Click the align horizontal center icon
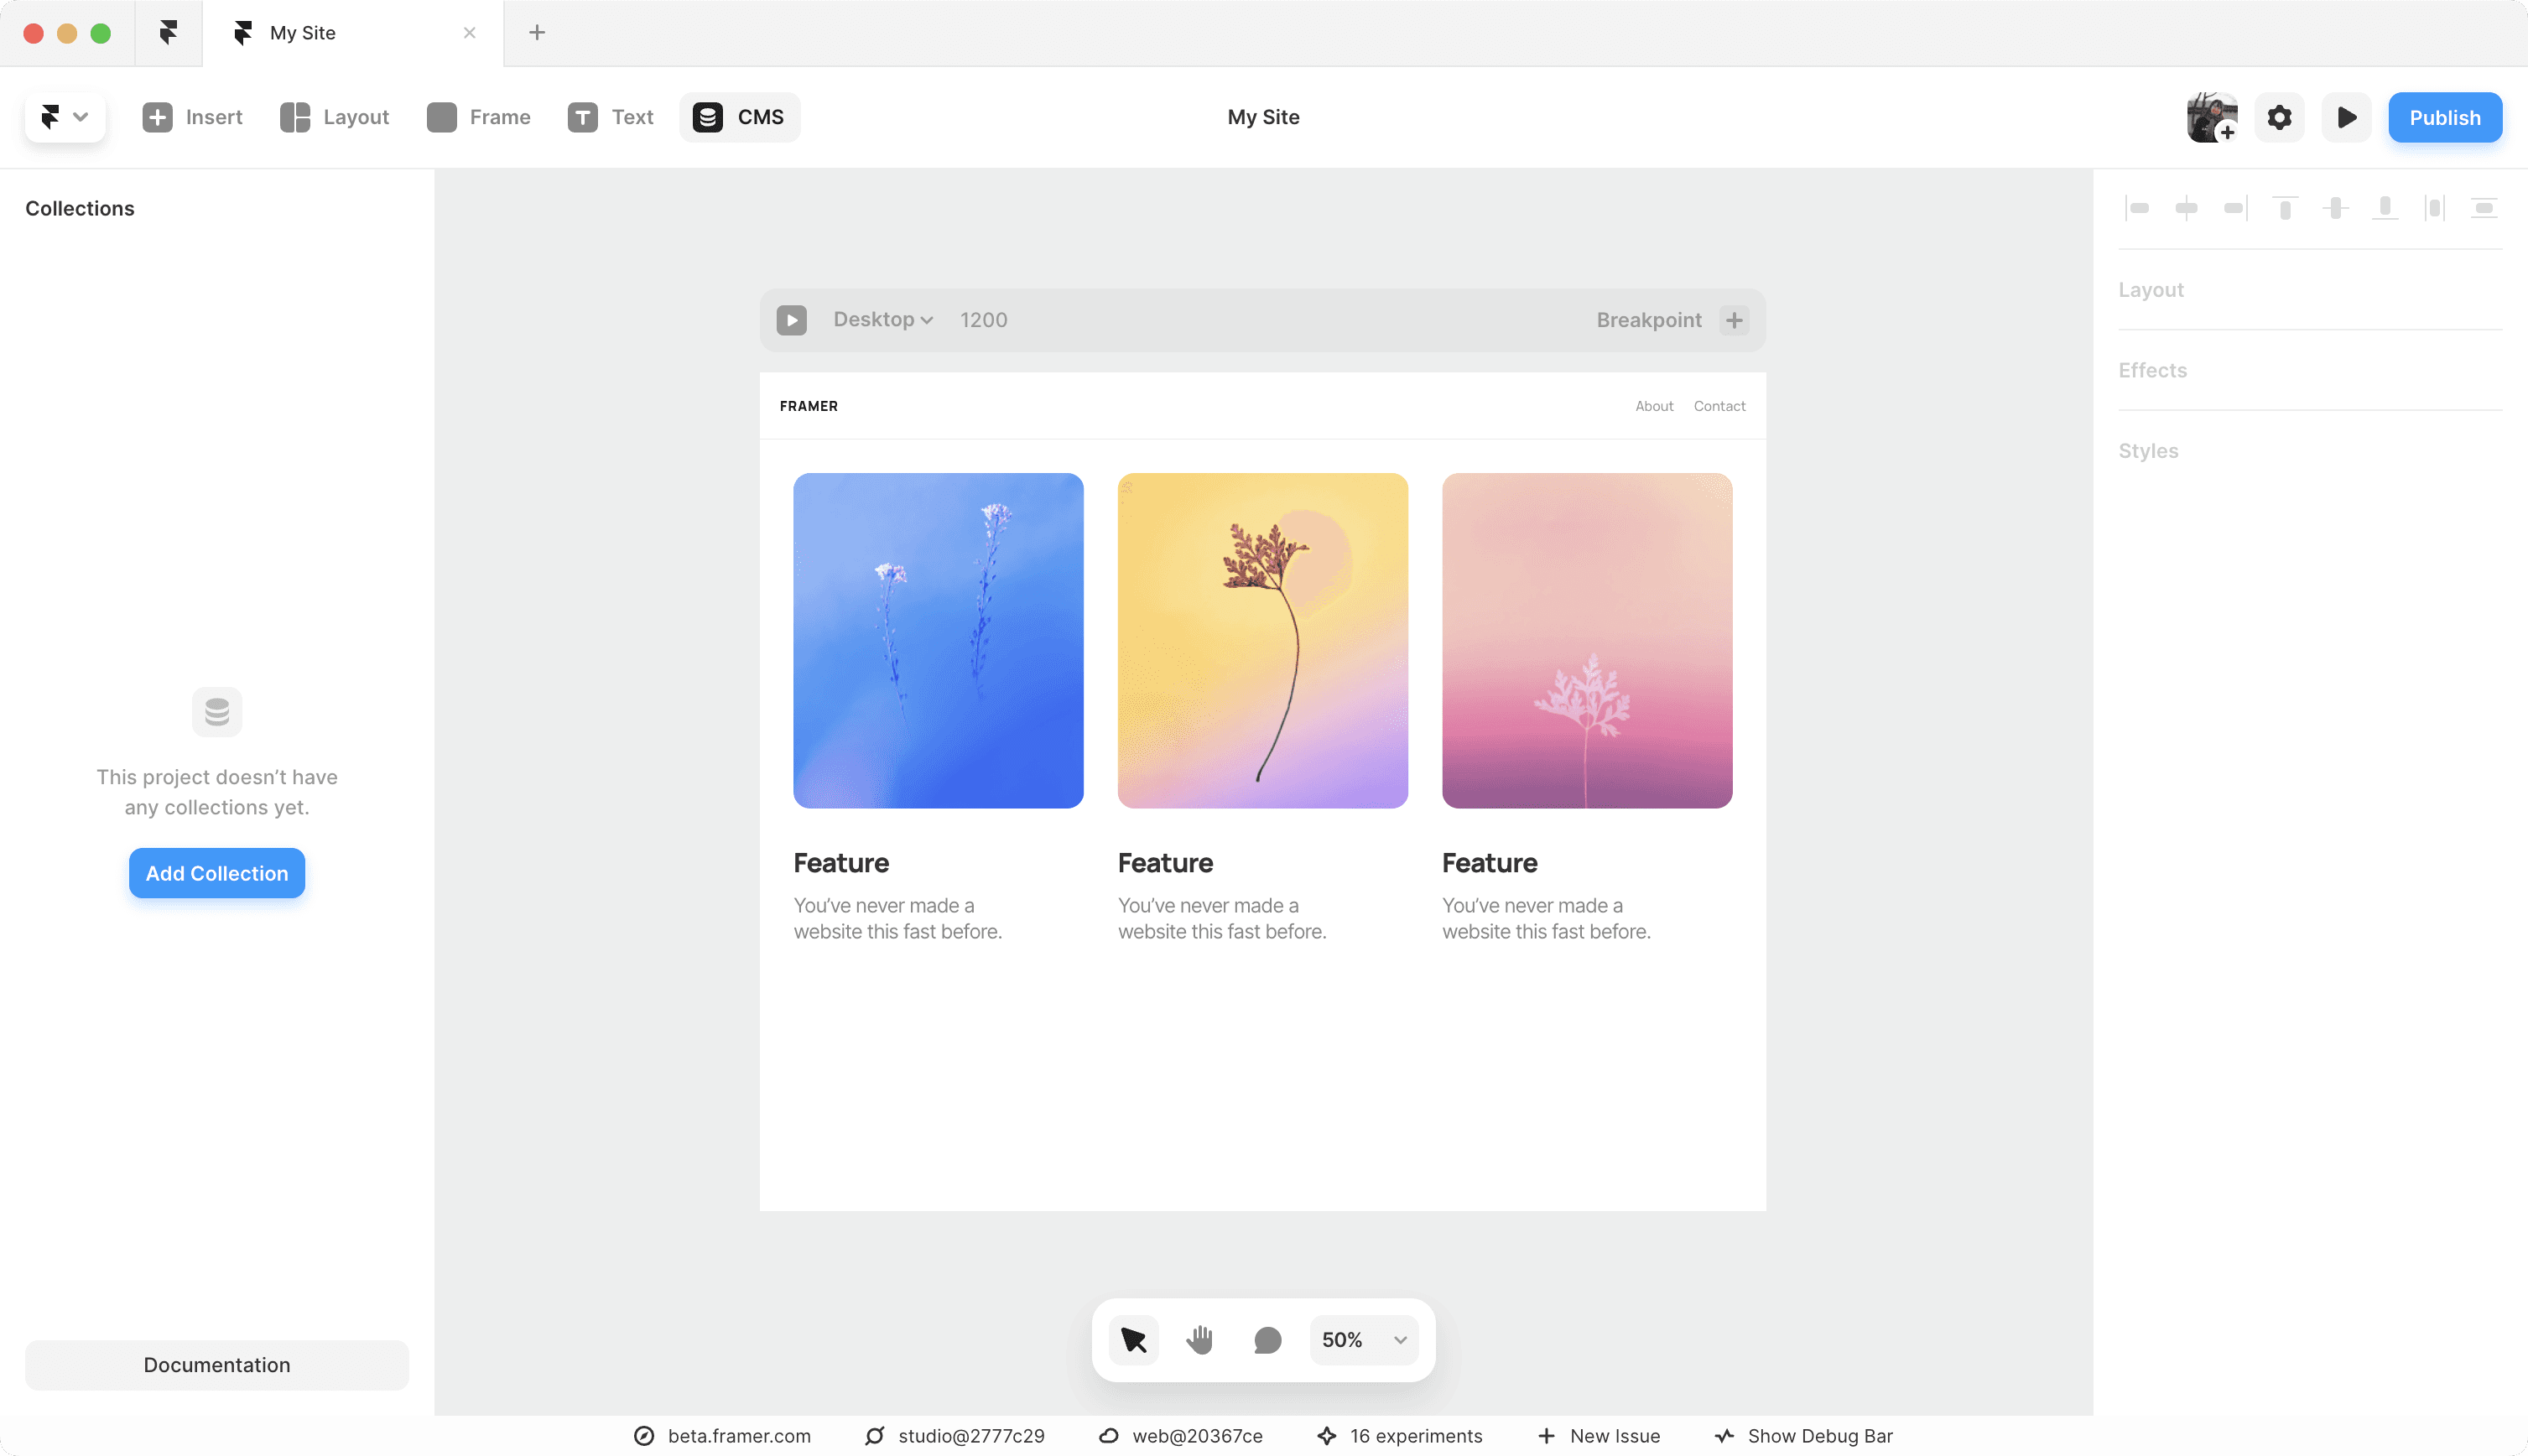 (2186, 208)
